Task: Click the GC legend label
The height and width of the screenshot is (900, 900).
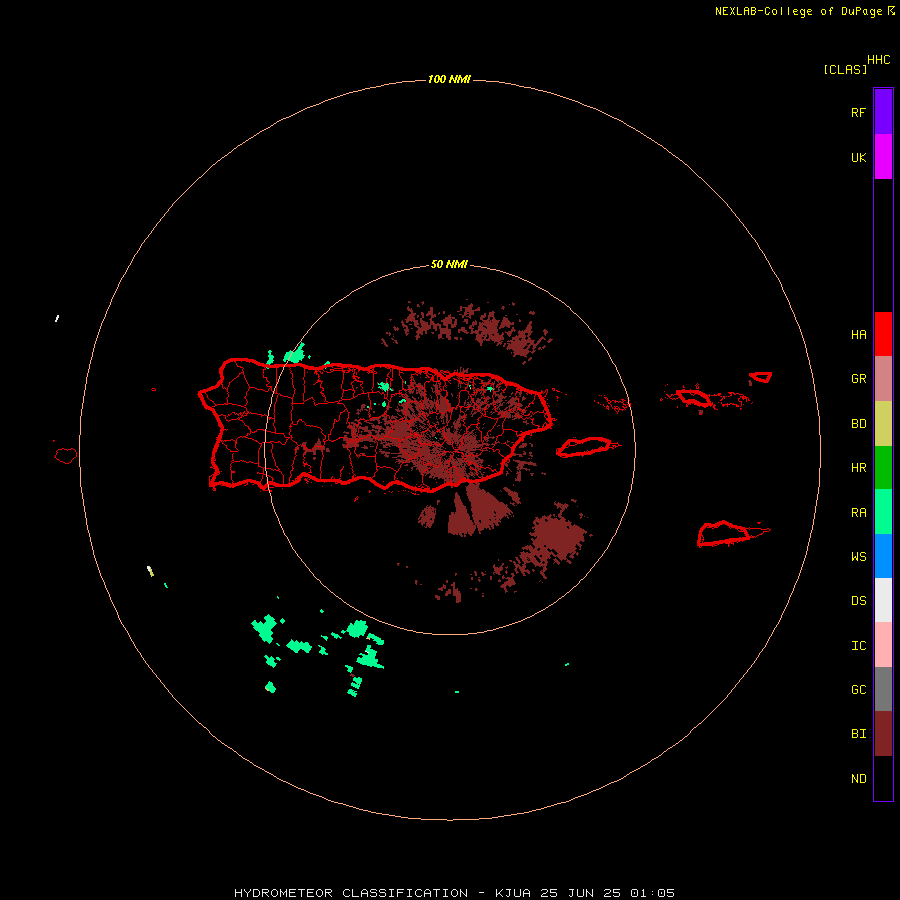Action: tap(858, 690)
